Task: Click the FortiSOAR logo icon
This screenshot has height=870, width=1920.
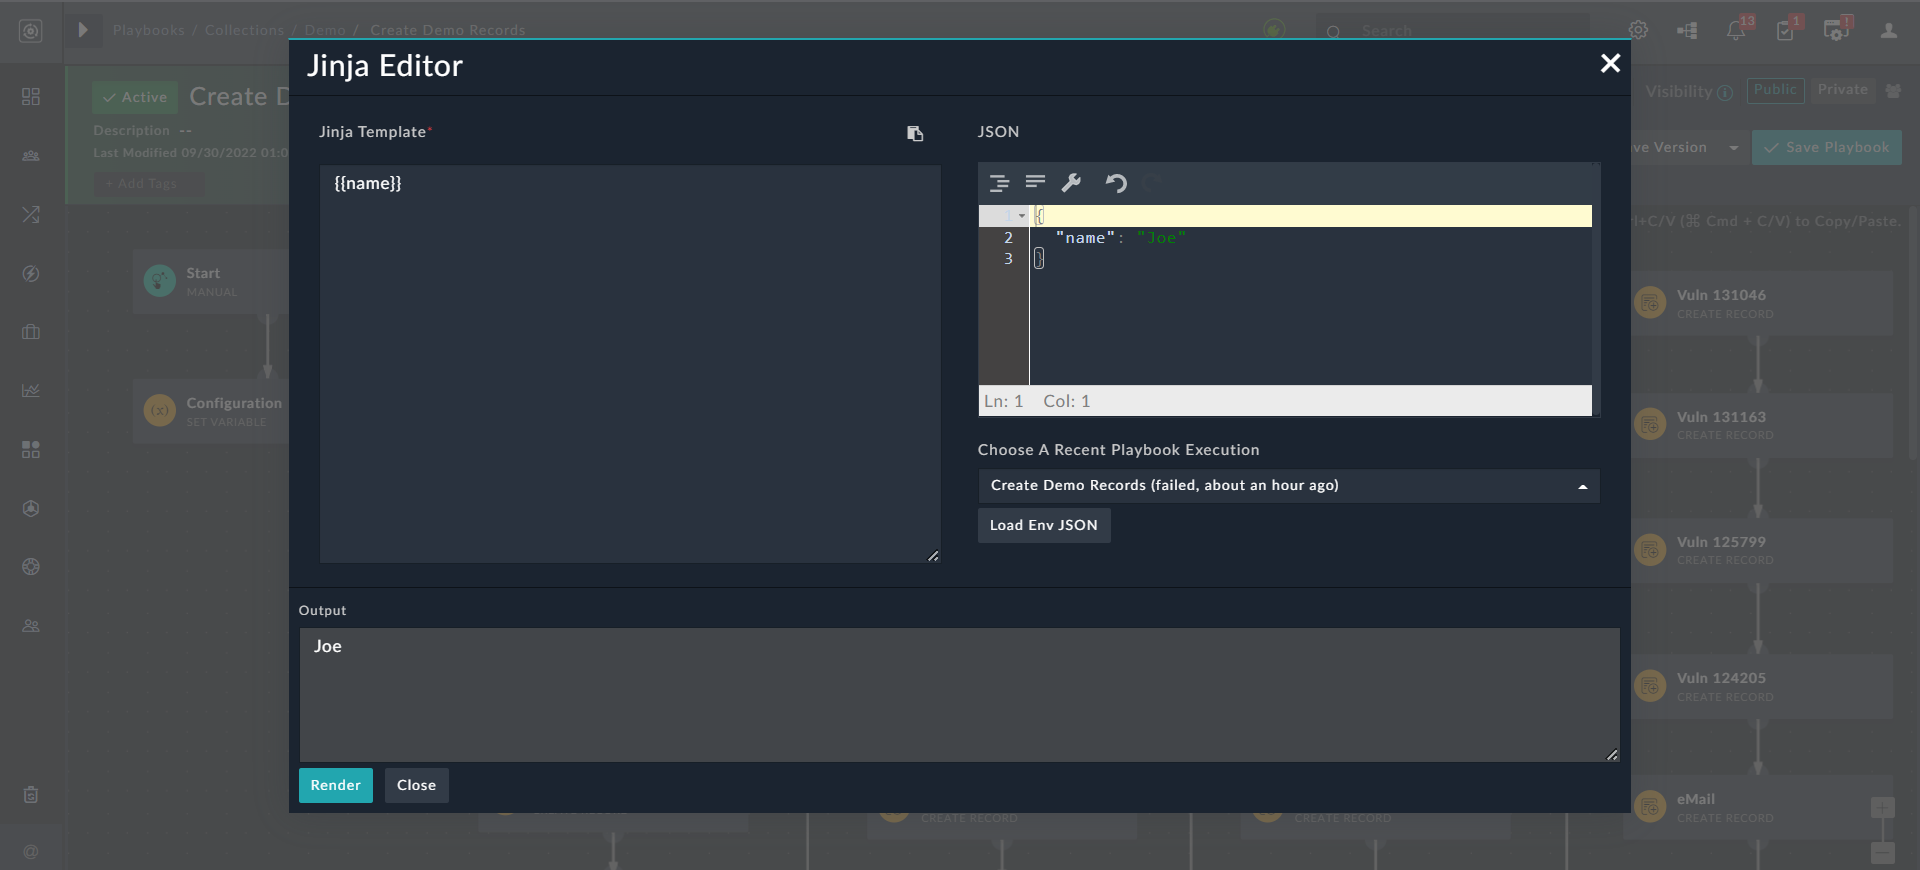Action: coord(31,31)
